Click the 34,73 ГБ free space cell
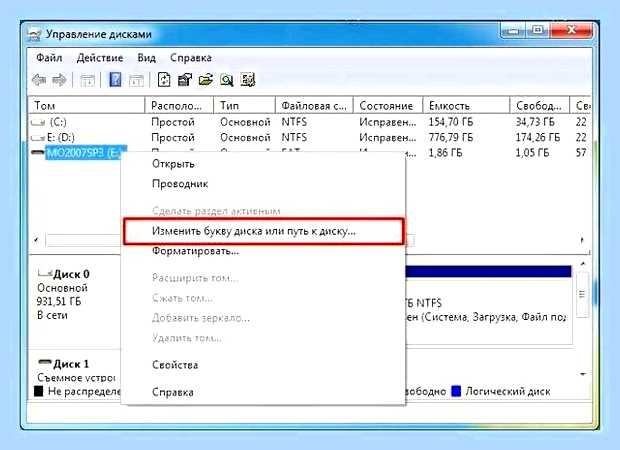 (x=535, y=122)
